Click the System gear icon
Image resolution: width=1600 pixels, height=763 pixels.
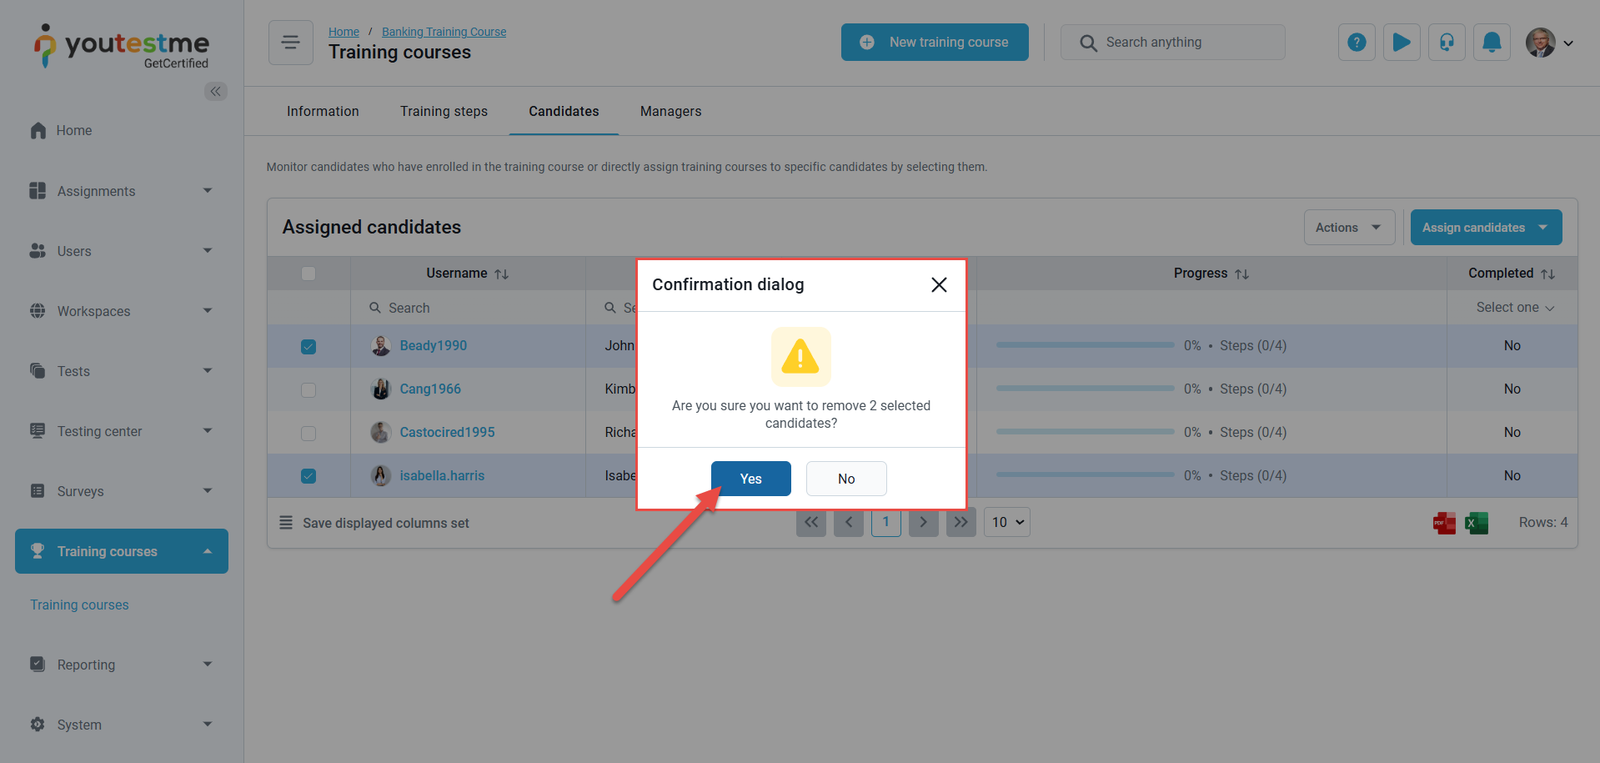tap(38, 724)
